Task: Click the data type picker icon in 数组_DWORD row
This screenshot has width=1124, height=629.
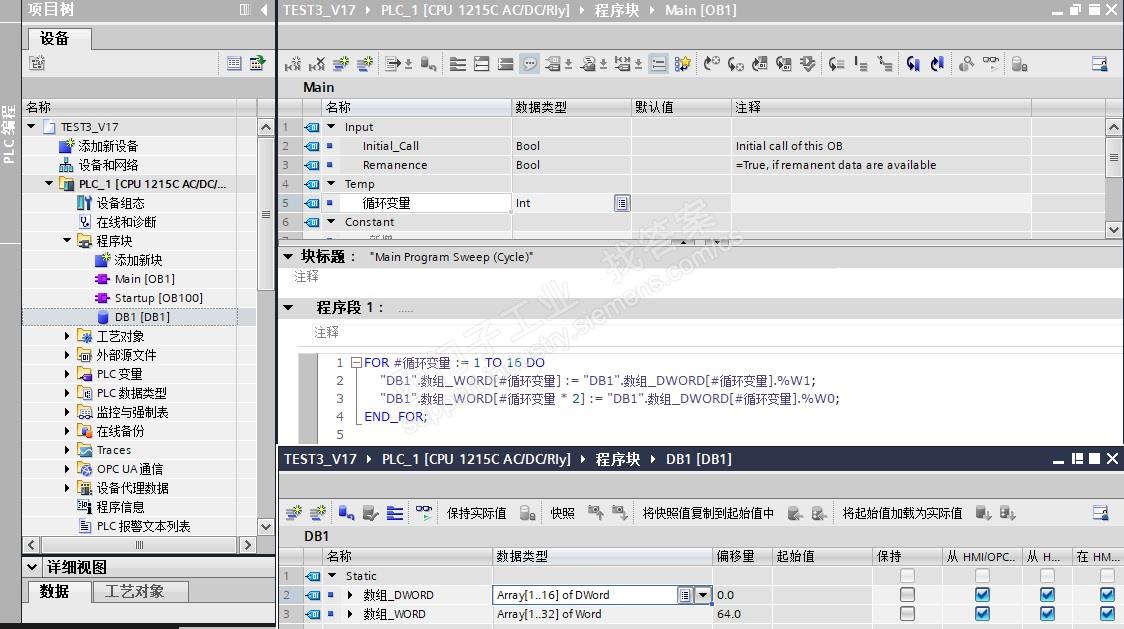Action: tap(685, 595)
